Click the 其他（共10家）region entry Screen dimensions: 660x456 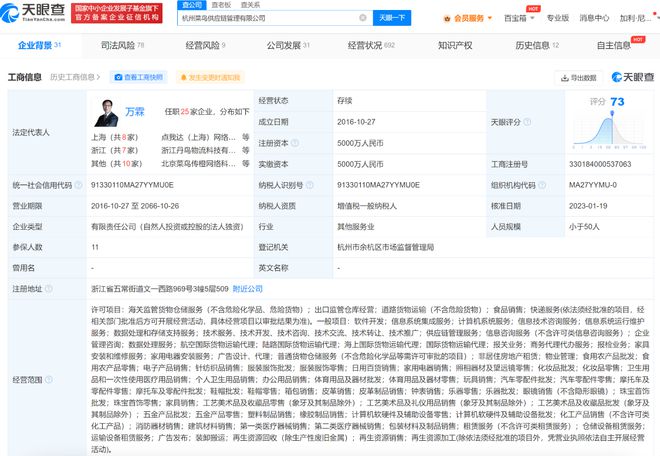[117, 163]
